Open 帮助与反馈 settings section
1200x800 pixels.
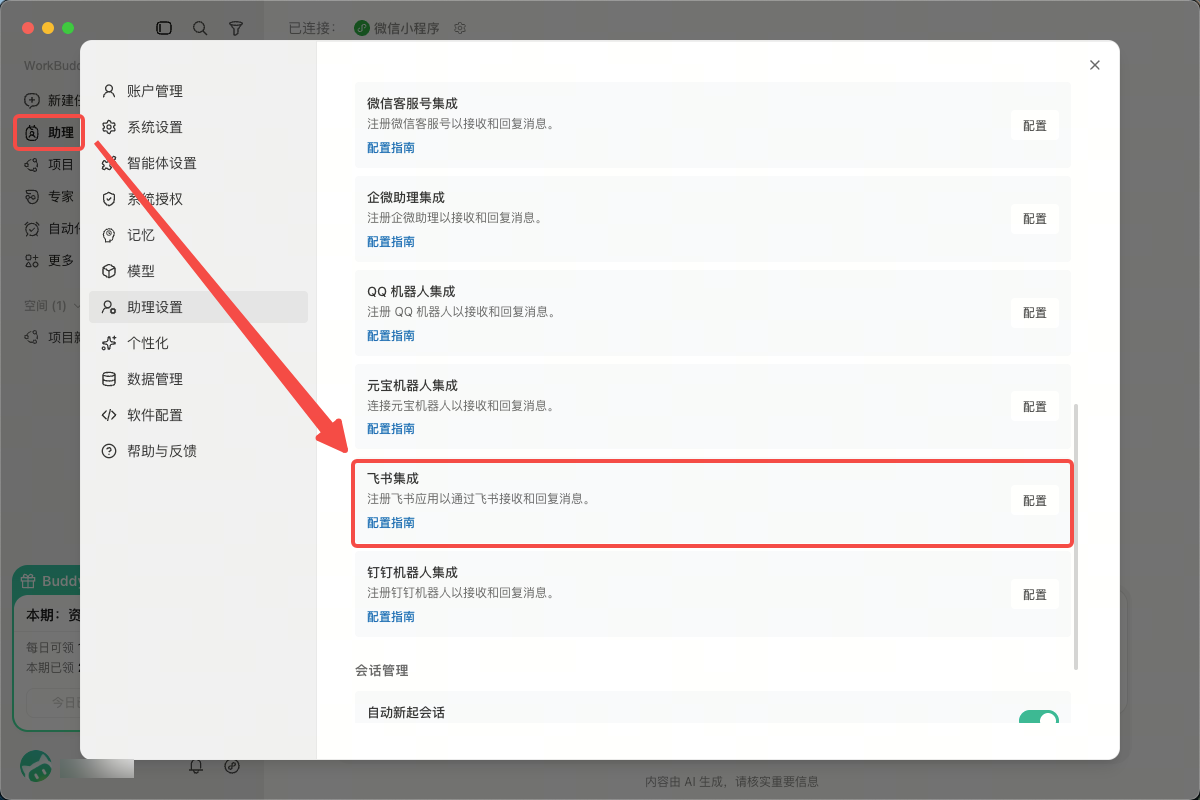198,451
